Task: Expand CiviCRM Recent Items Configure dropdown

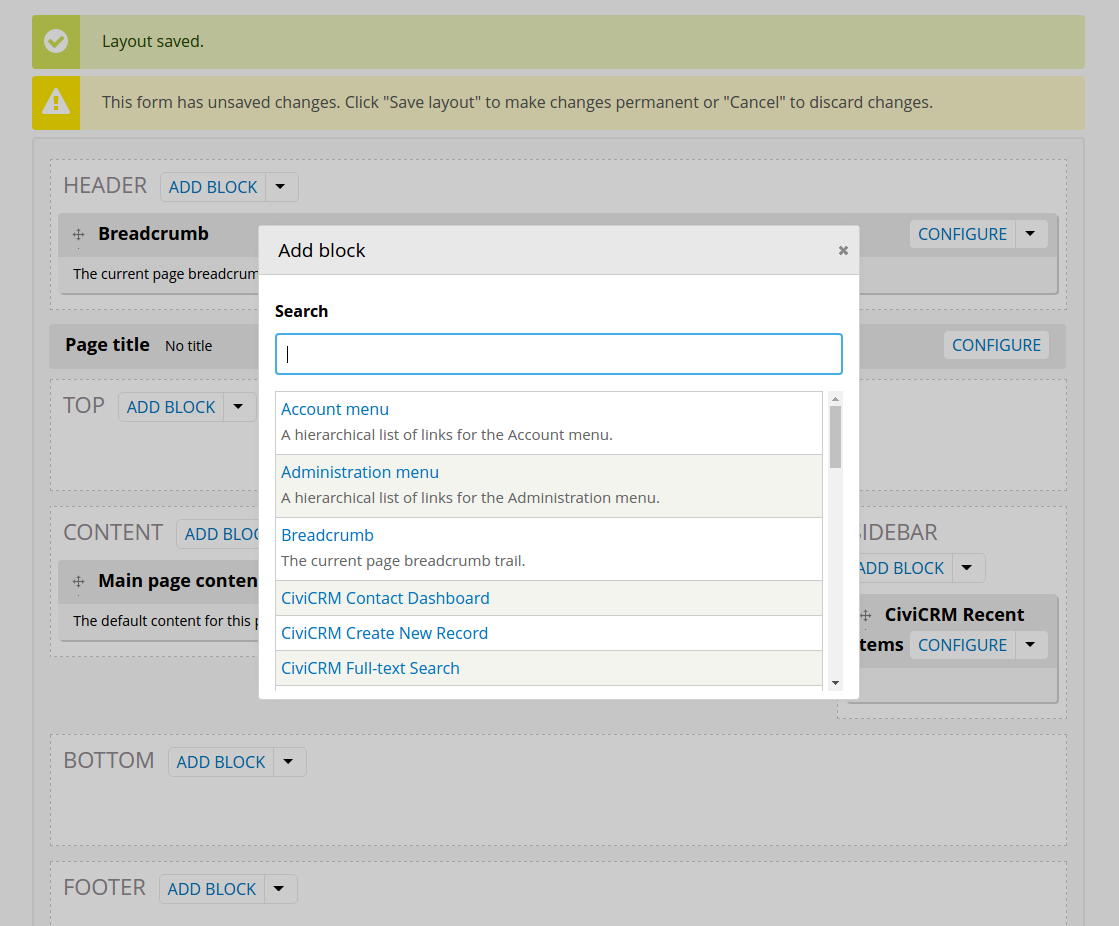Action: pyautogui.click(x=1031, y=645)
